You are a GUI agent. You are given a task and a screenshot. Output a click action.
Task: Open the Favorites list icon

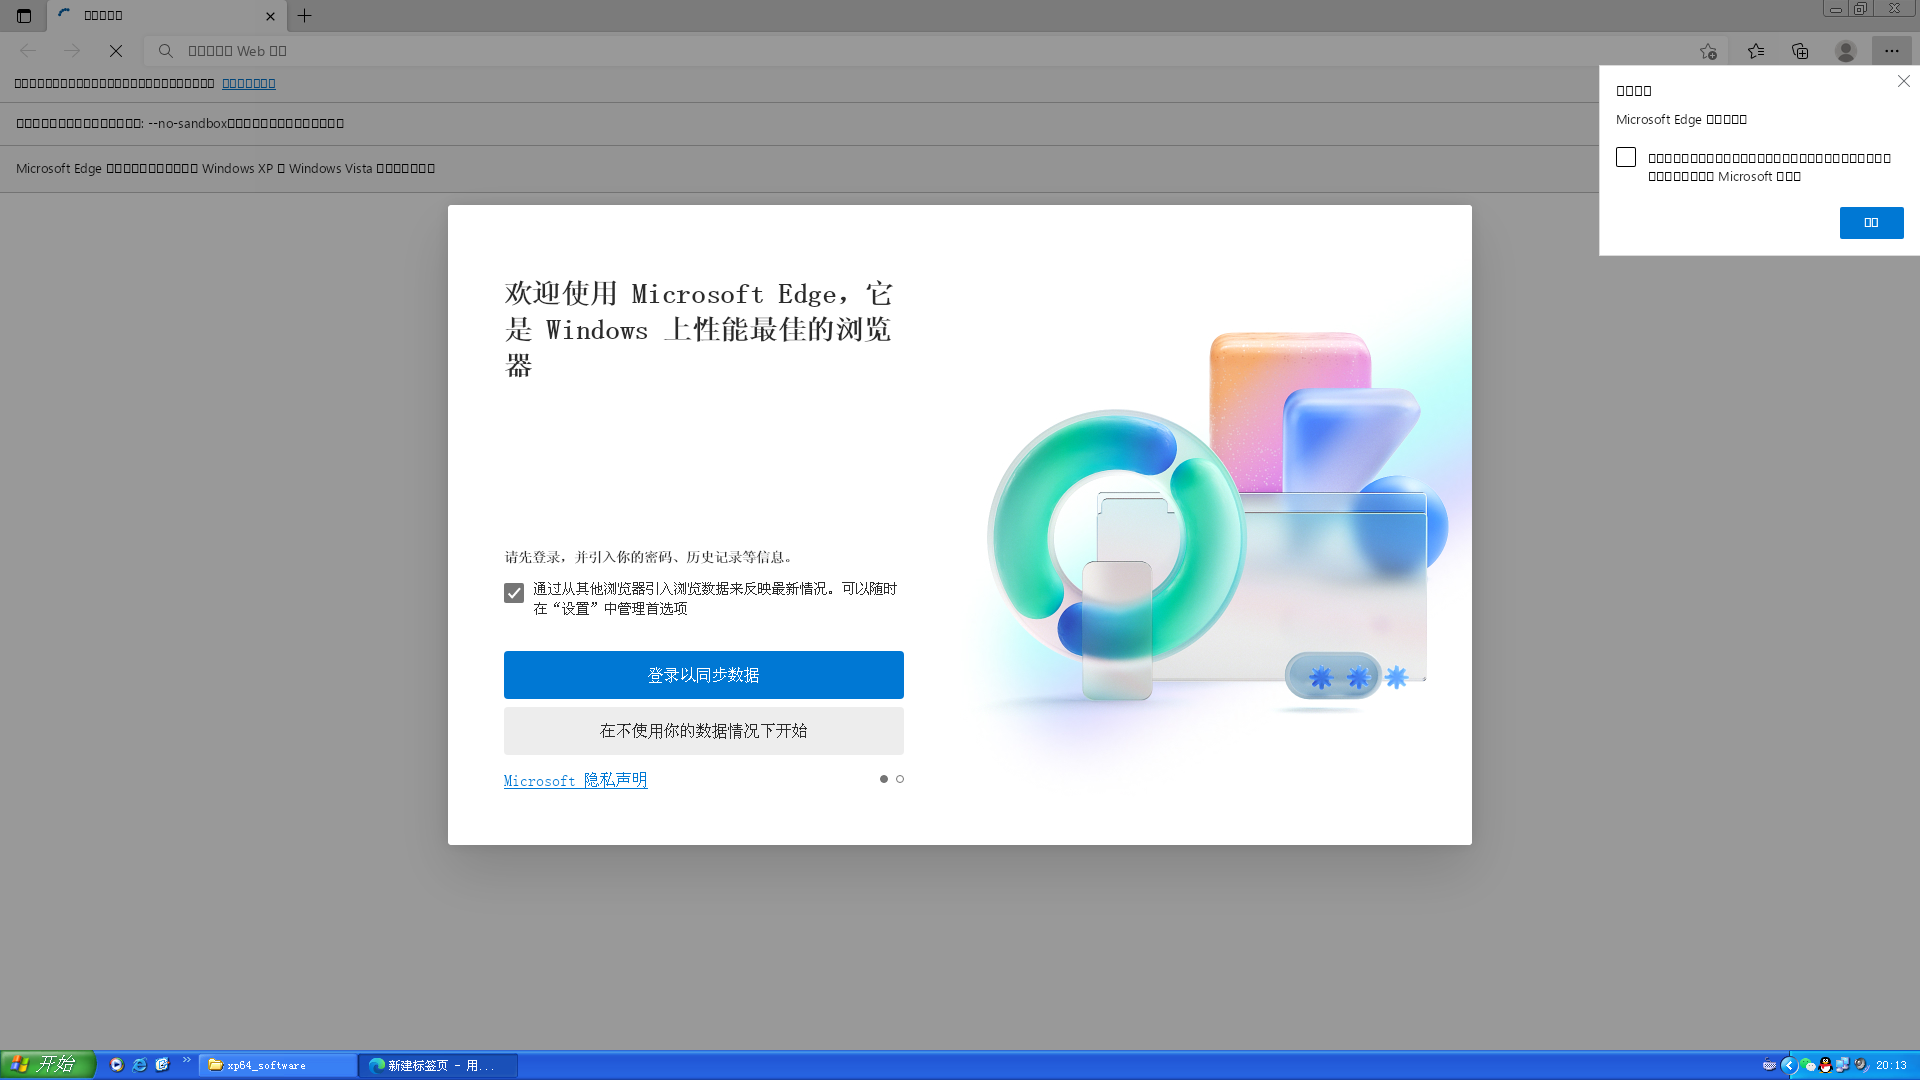(1756, 51)
